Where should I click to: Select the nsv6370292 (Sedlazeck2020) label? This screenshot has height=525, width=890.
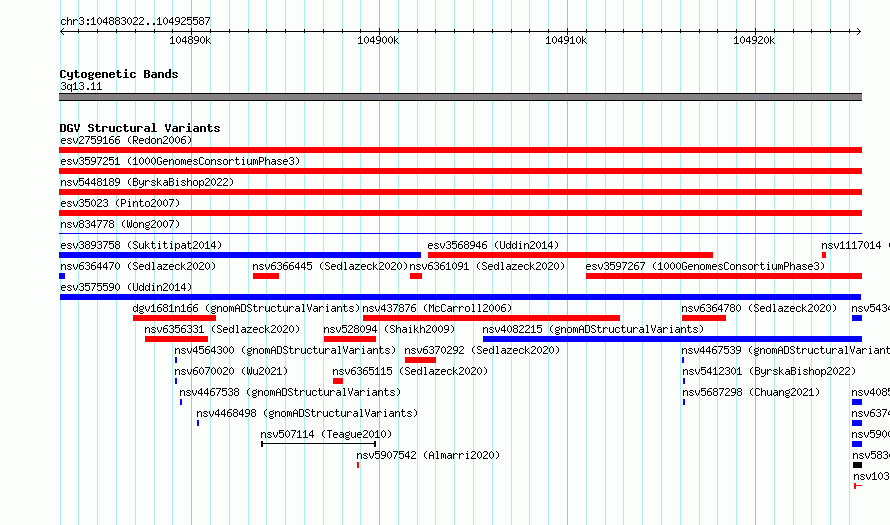click(482, 350)
